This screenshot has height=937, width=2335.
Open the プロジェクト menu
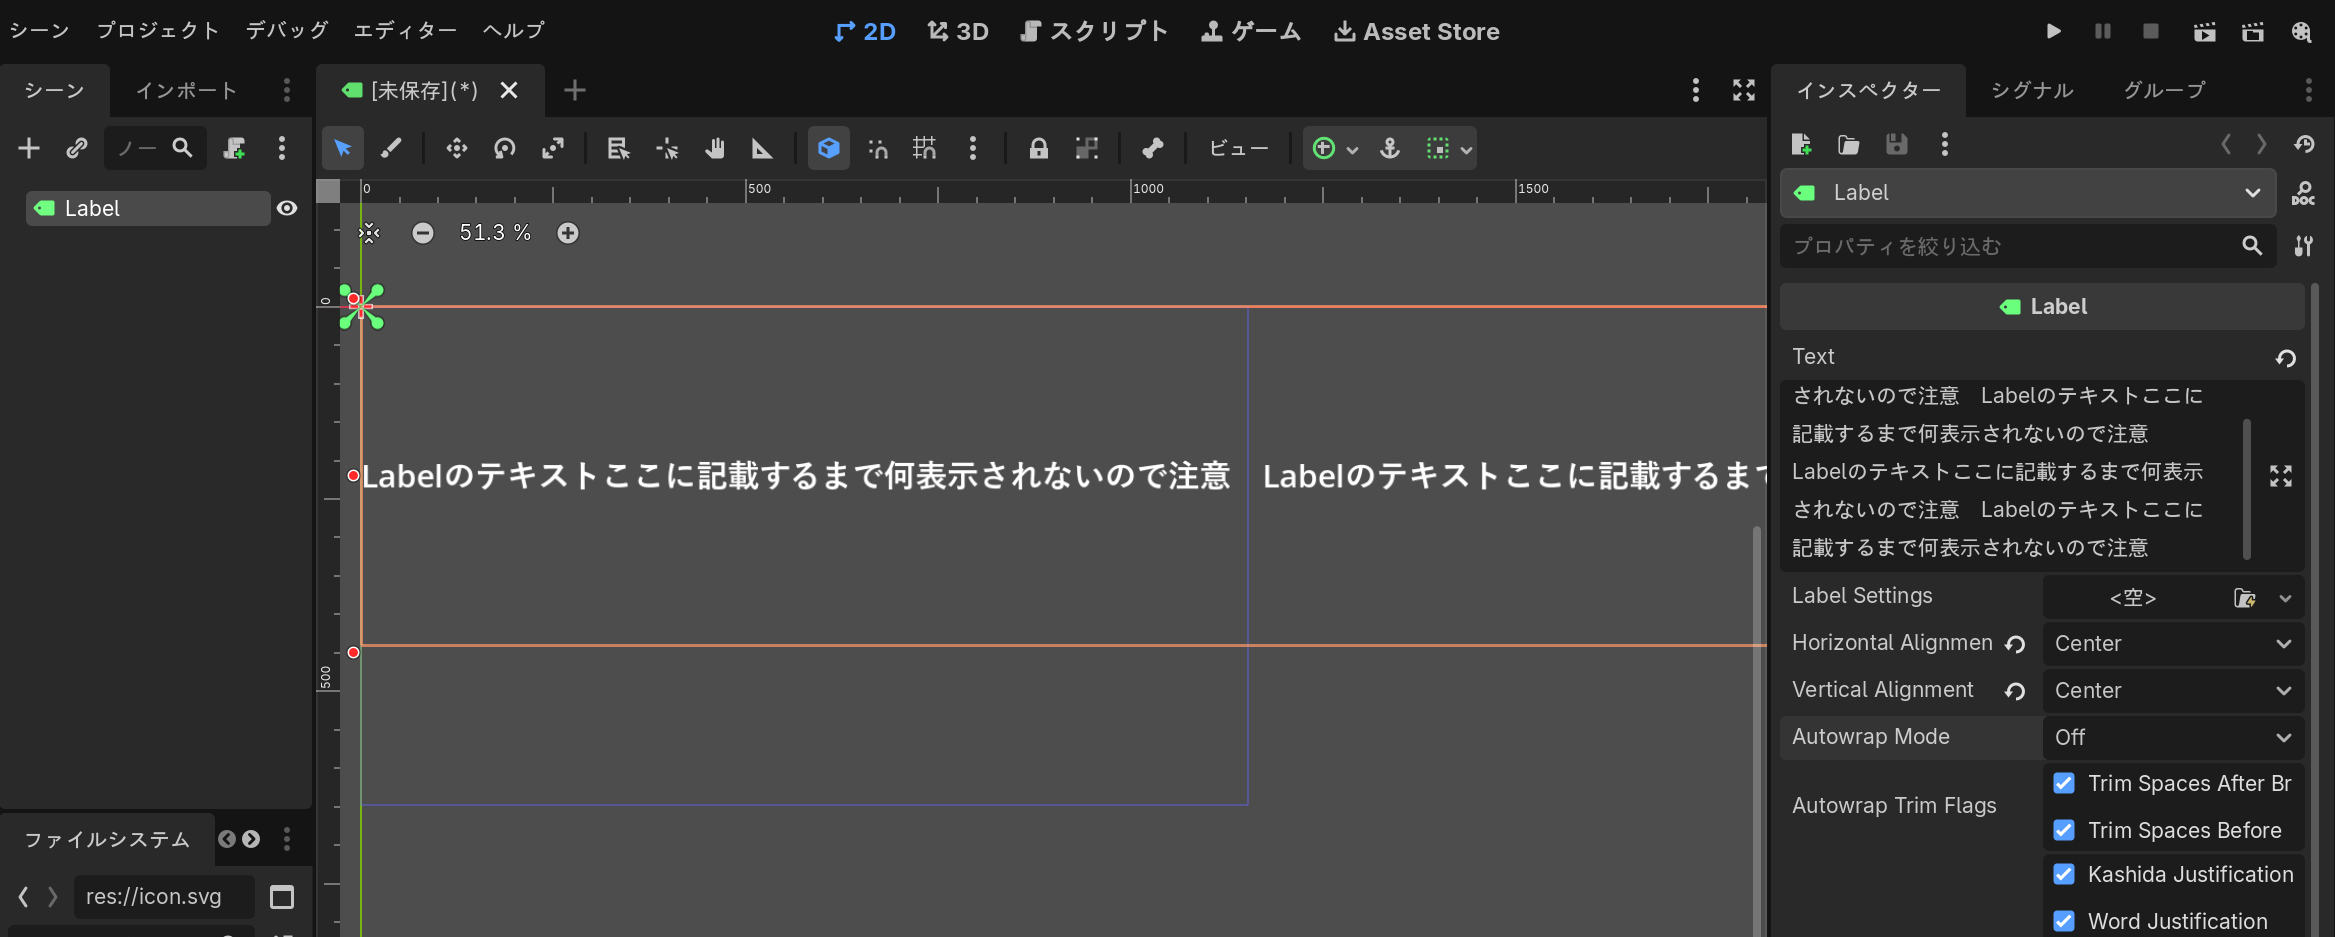(158, 31)
